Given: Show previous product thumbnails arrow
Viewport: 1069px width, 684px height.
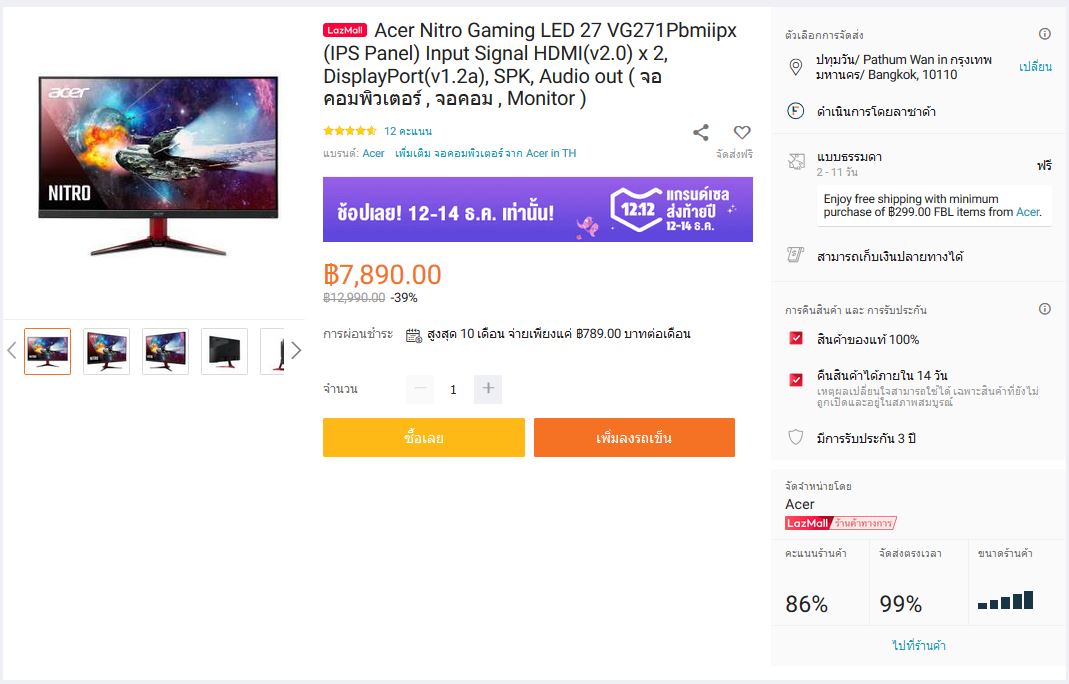Looking at the screenshot, I should coord(12,351).
